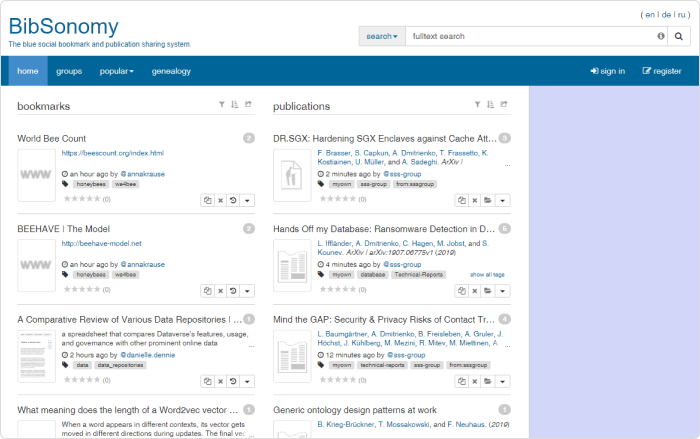The width and height of the screenshot is (700, 439).
Task: Click the database tag
Action: 373,275
